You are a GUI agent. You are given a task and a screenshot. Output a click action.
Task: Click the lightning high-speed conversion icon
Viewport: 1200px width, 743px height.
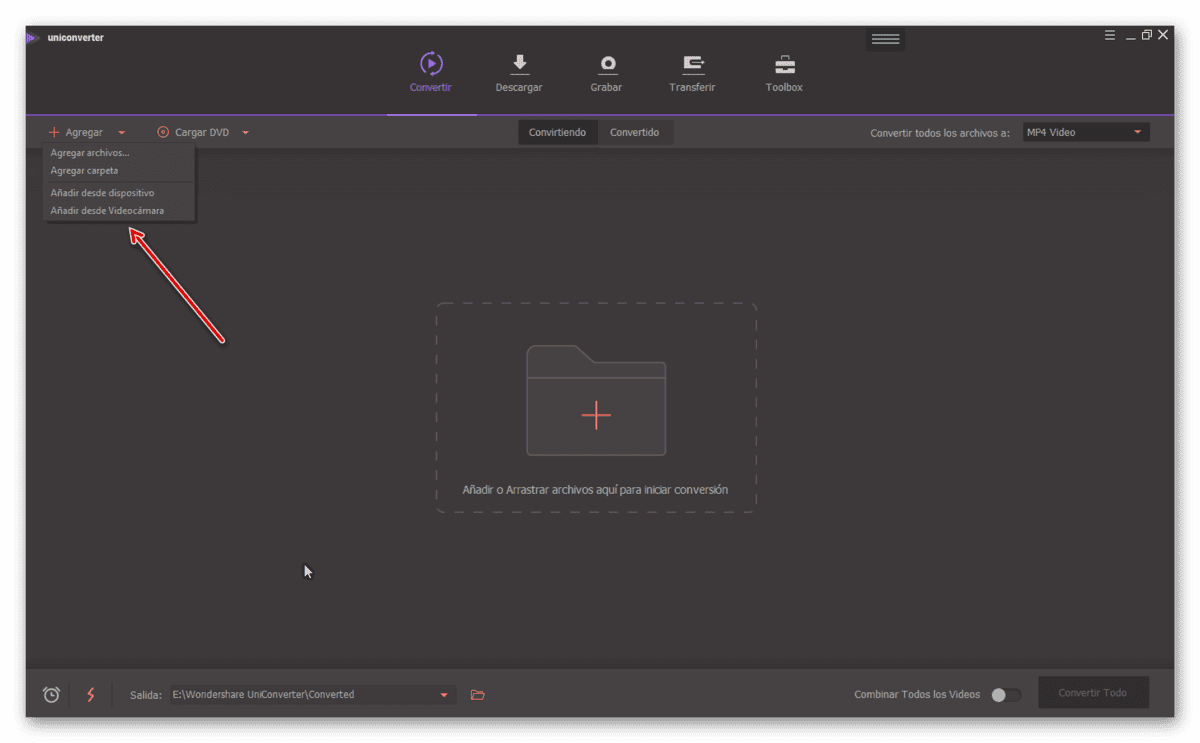point(91,694)
